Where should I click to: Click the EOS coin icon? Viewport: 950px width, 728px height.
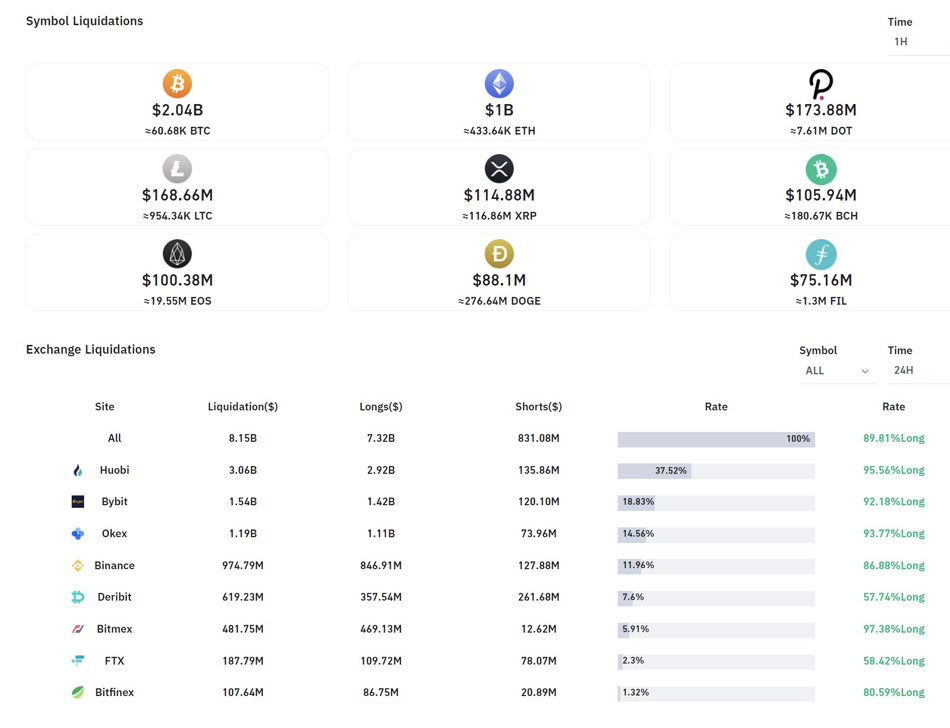click(x=177, y=253)
